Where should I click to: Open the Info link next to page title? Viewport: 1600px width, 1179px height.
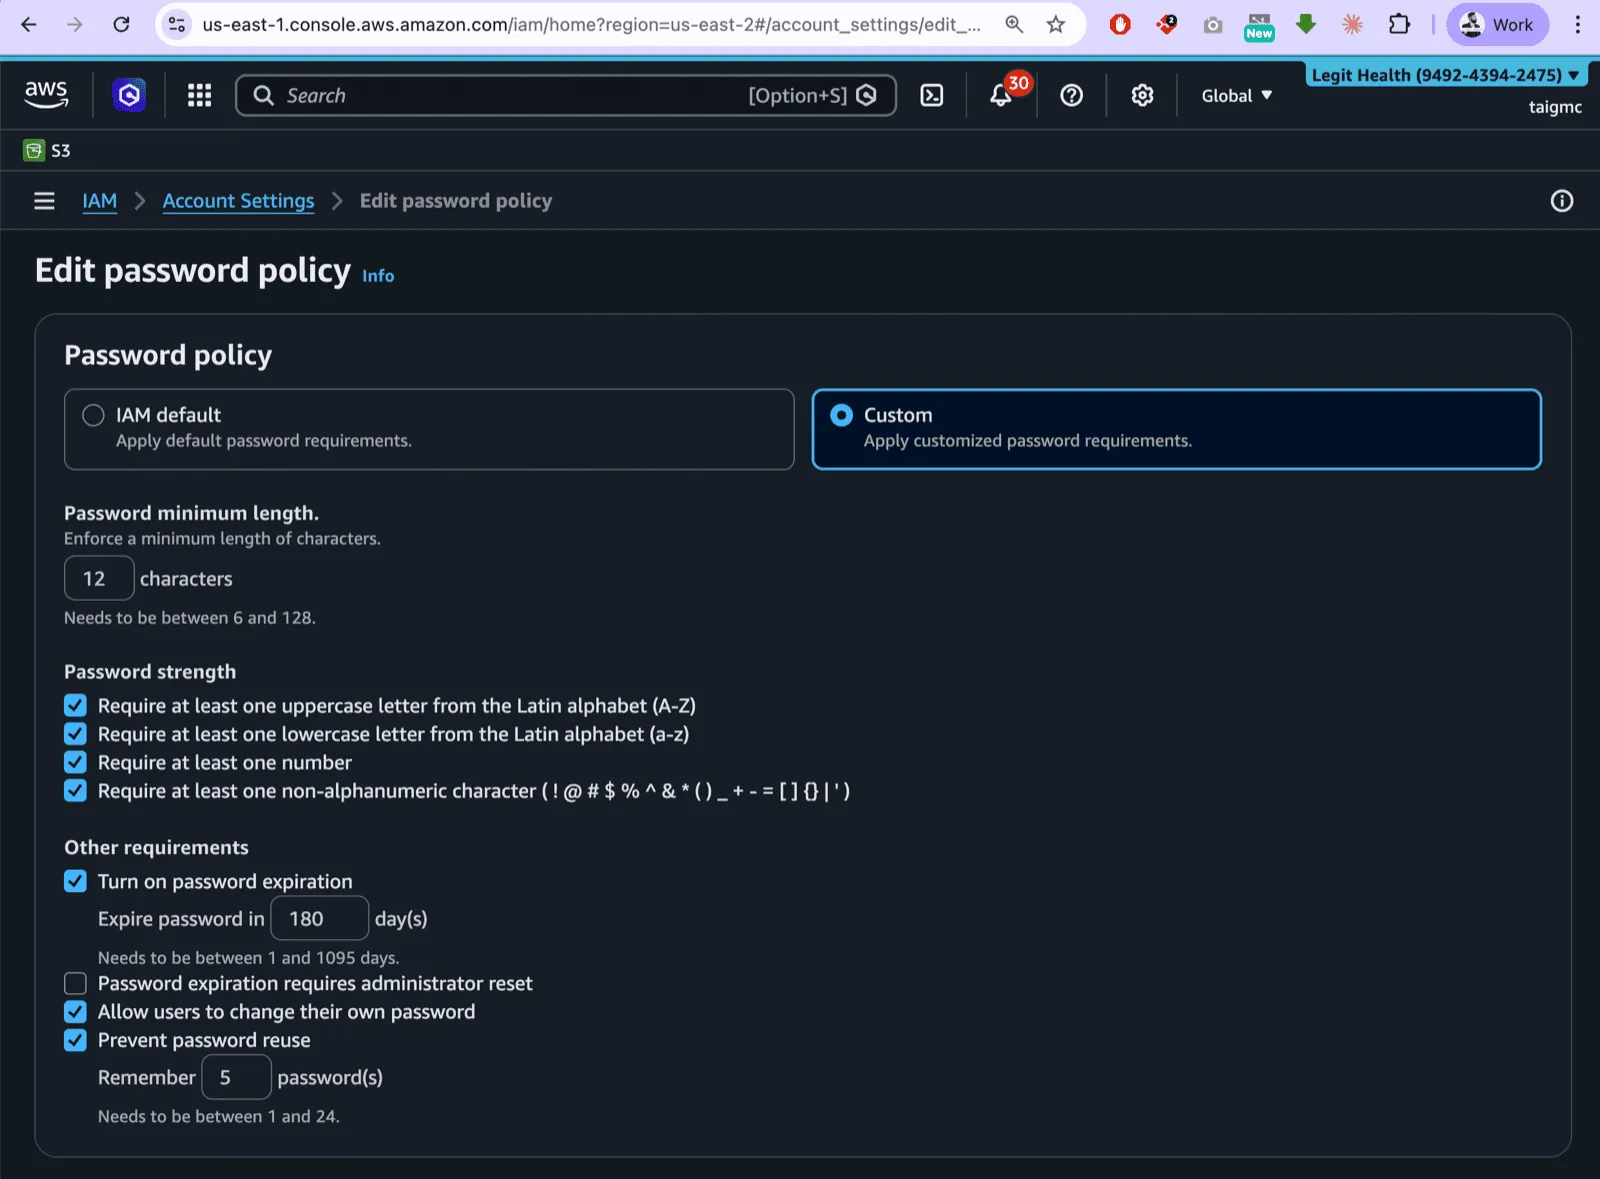tap(377, 275)
